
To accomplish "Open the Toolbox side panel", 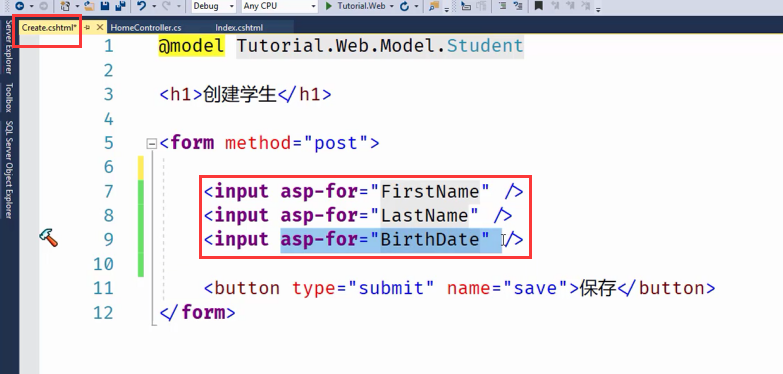I will coord(8,97).
